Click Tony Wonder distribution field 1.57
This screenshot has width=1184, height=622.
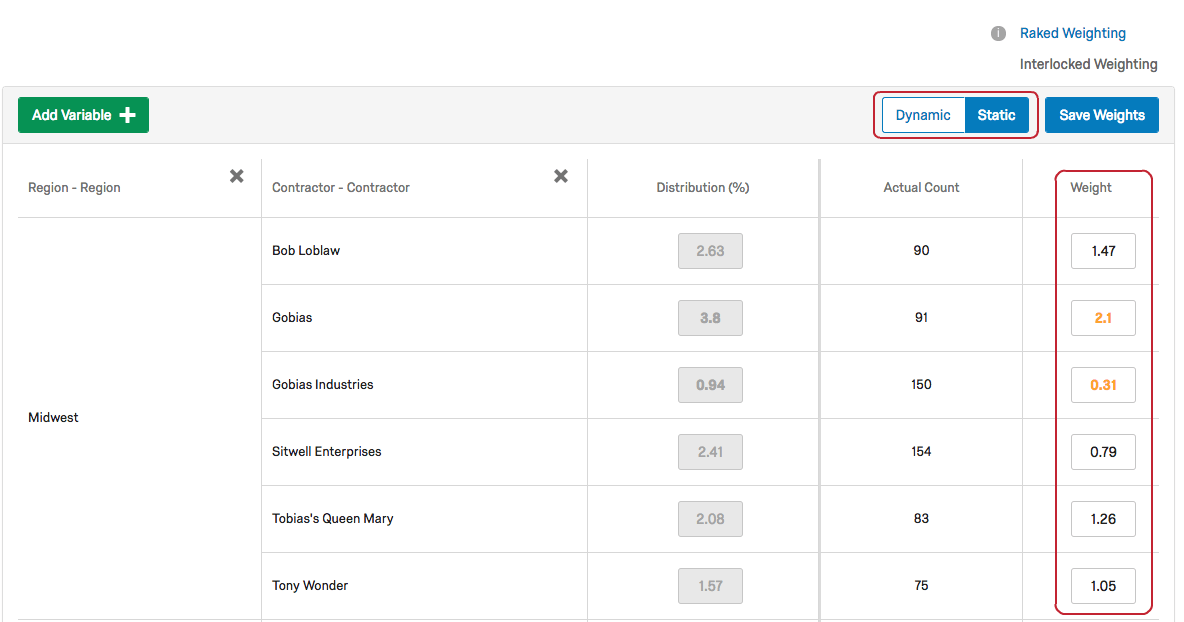(711, 586)
